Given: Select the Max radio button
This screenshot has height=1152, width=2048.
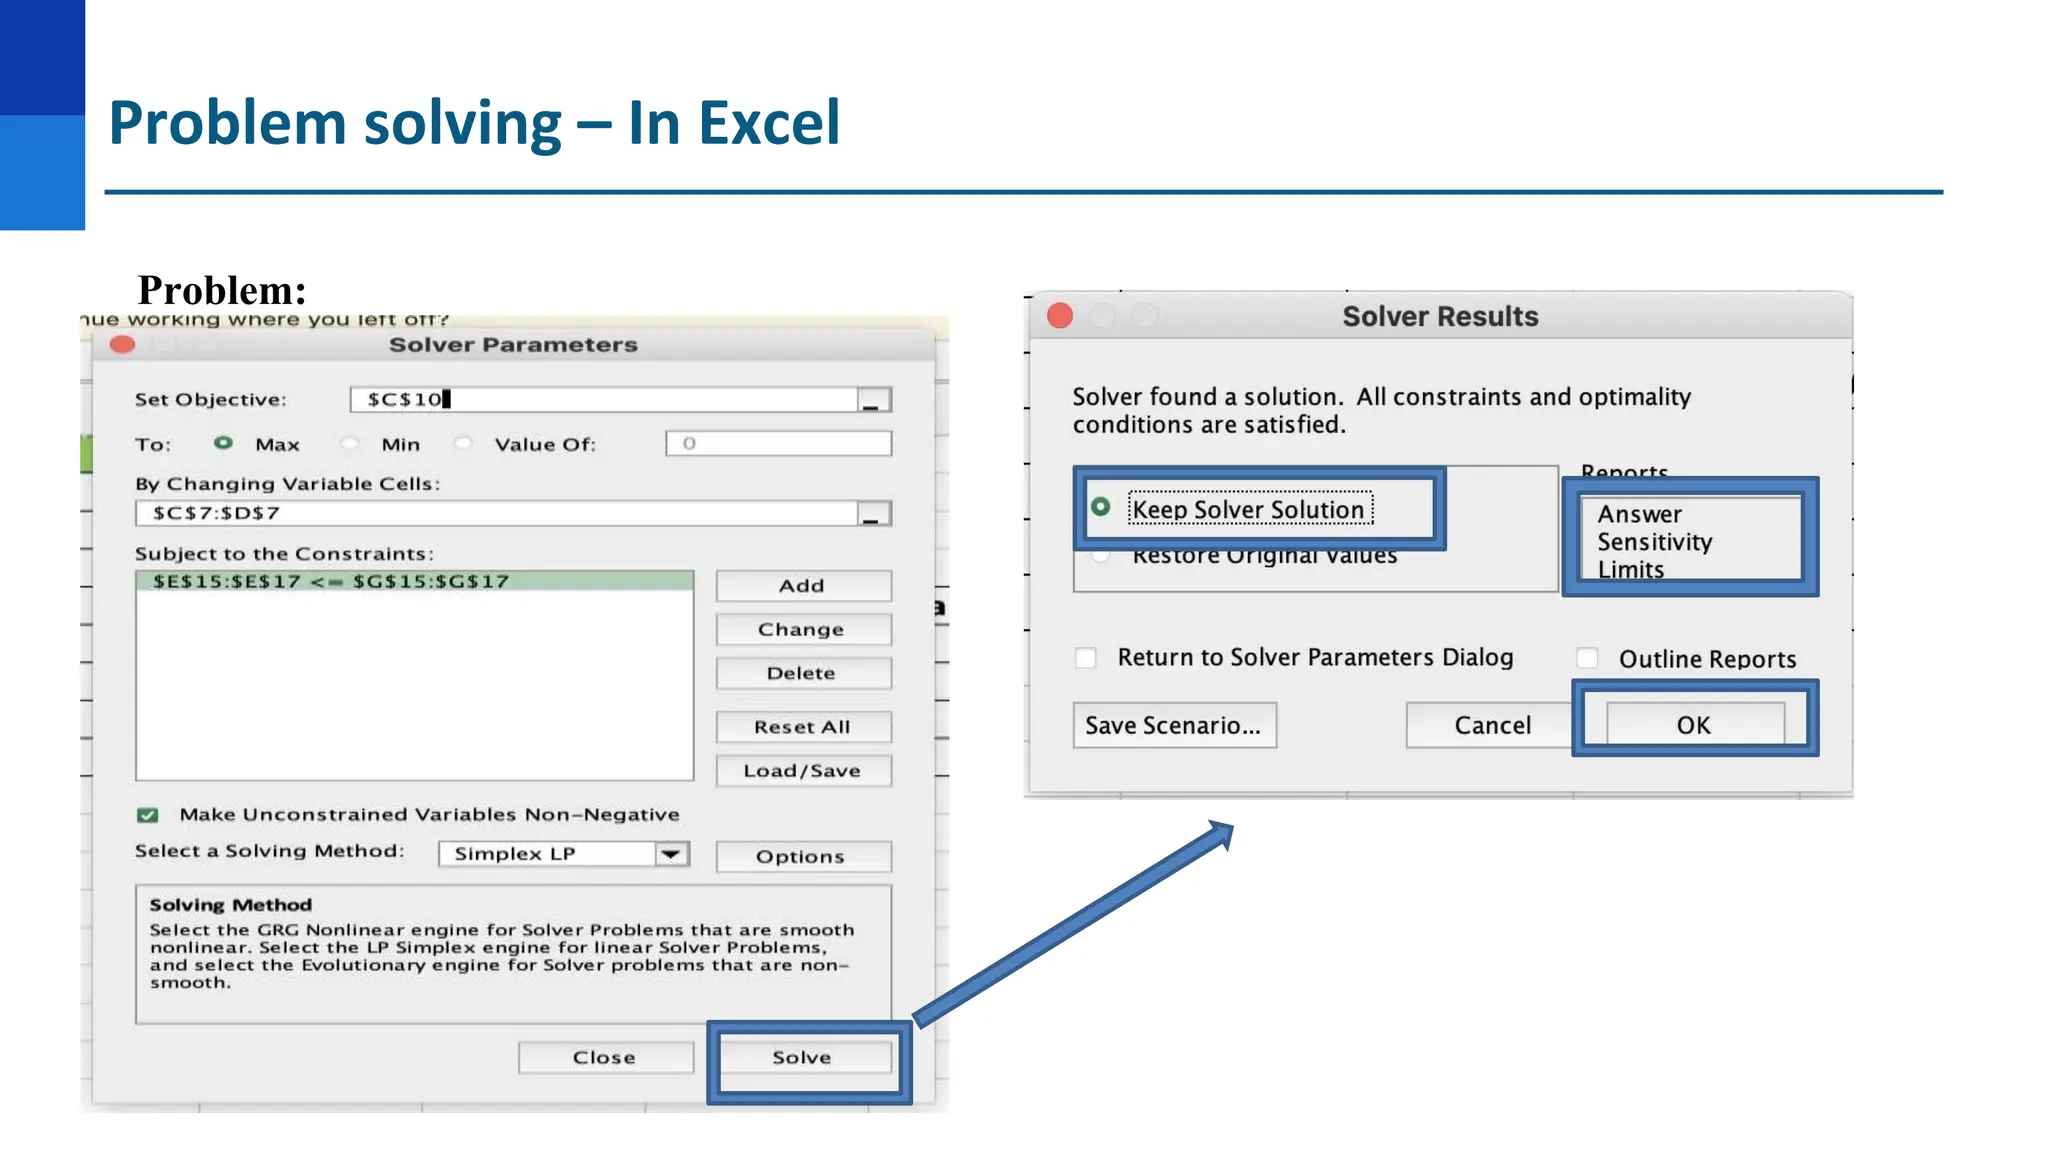Looking at the screenshot, I should click(x=223, y=443).
